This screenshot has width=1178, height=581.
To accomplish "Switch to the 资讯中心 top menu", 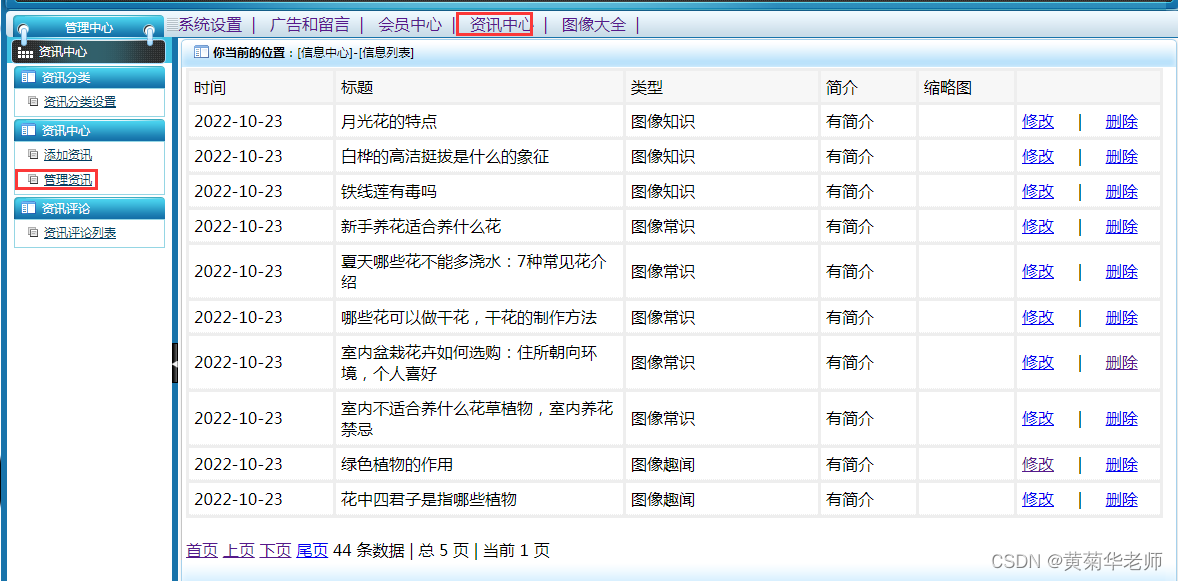I will pos(501,25).
